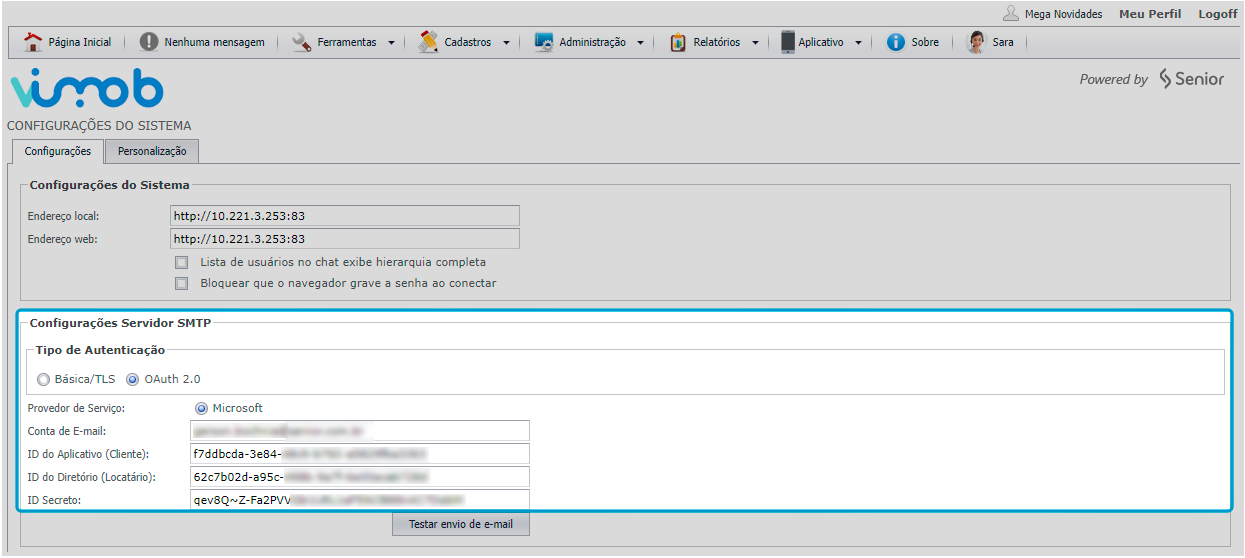Open the Cadastros menu
Screen dimensions: 1245x558
tap(466, 42)
